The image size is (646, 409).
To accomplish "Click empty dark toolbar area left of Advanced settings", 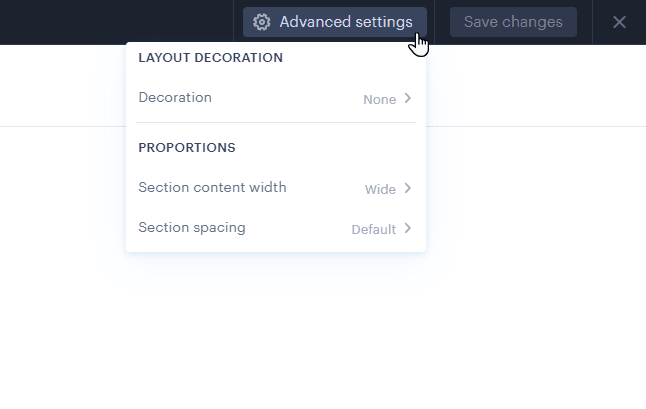I will click(x=120, y=22).
